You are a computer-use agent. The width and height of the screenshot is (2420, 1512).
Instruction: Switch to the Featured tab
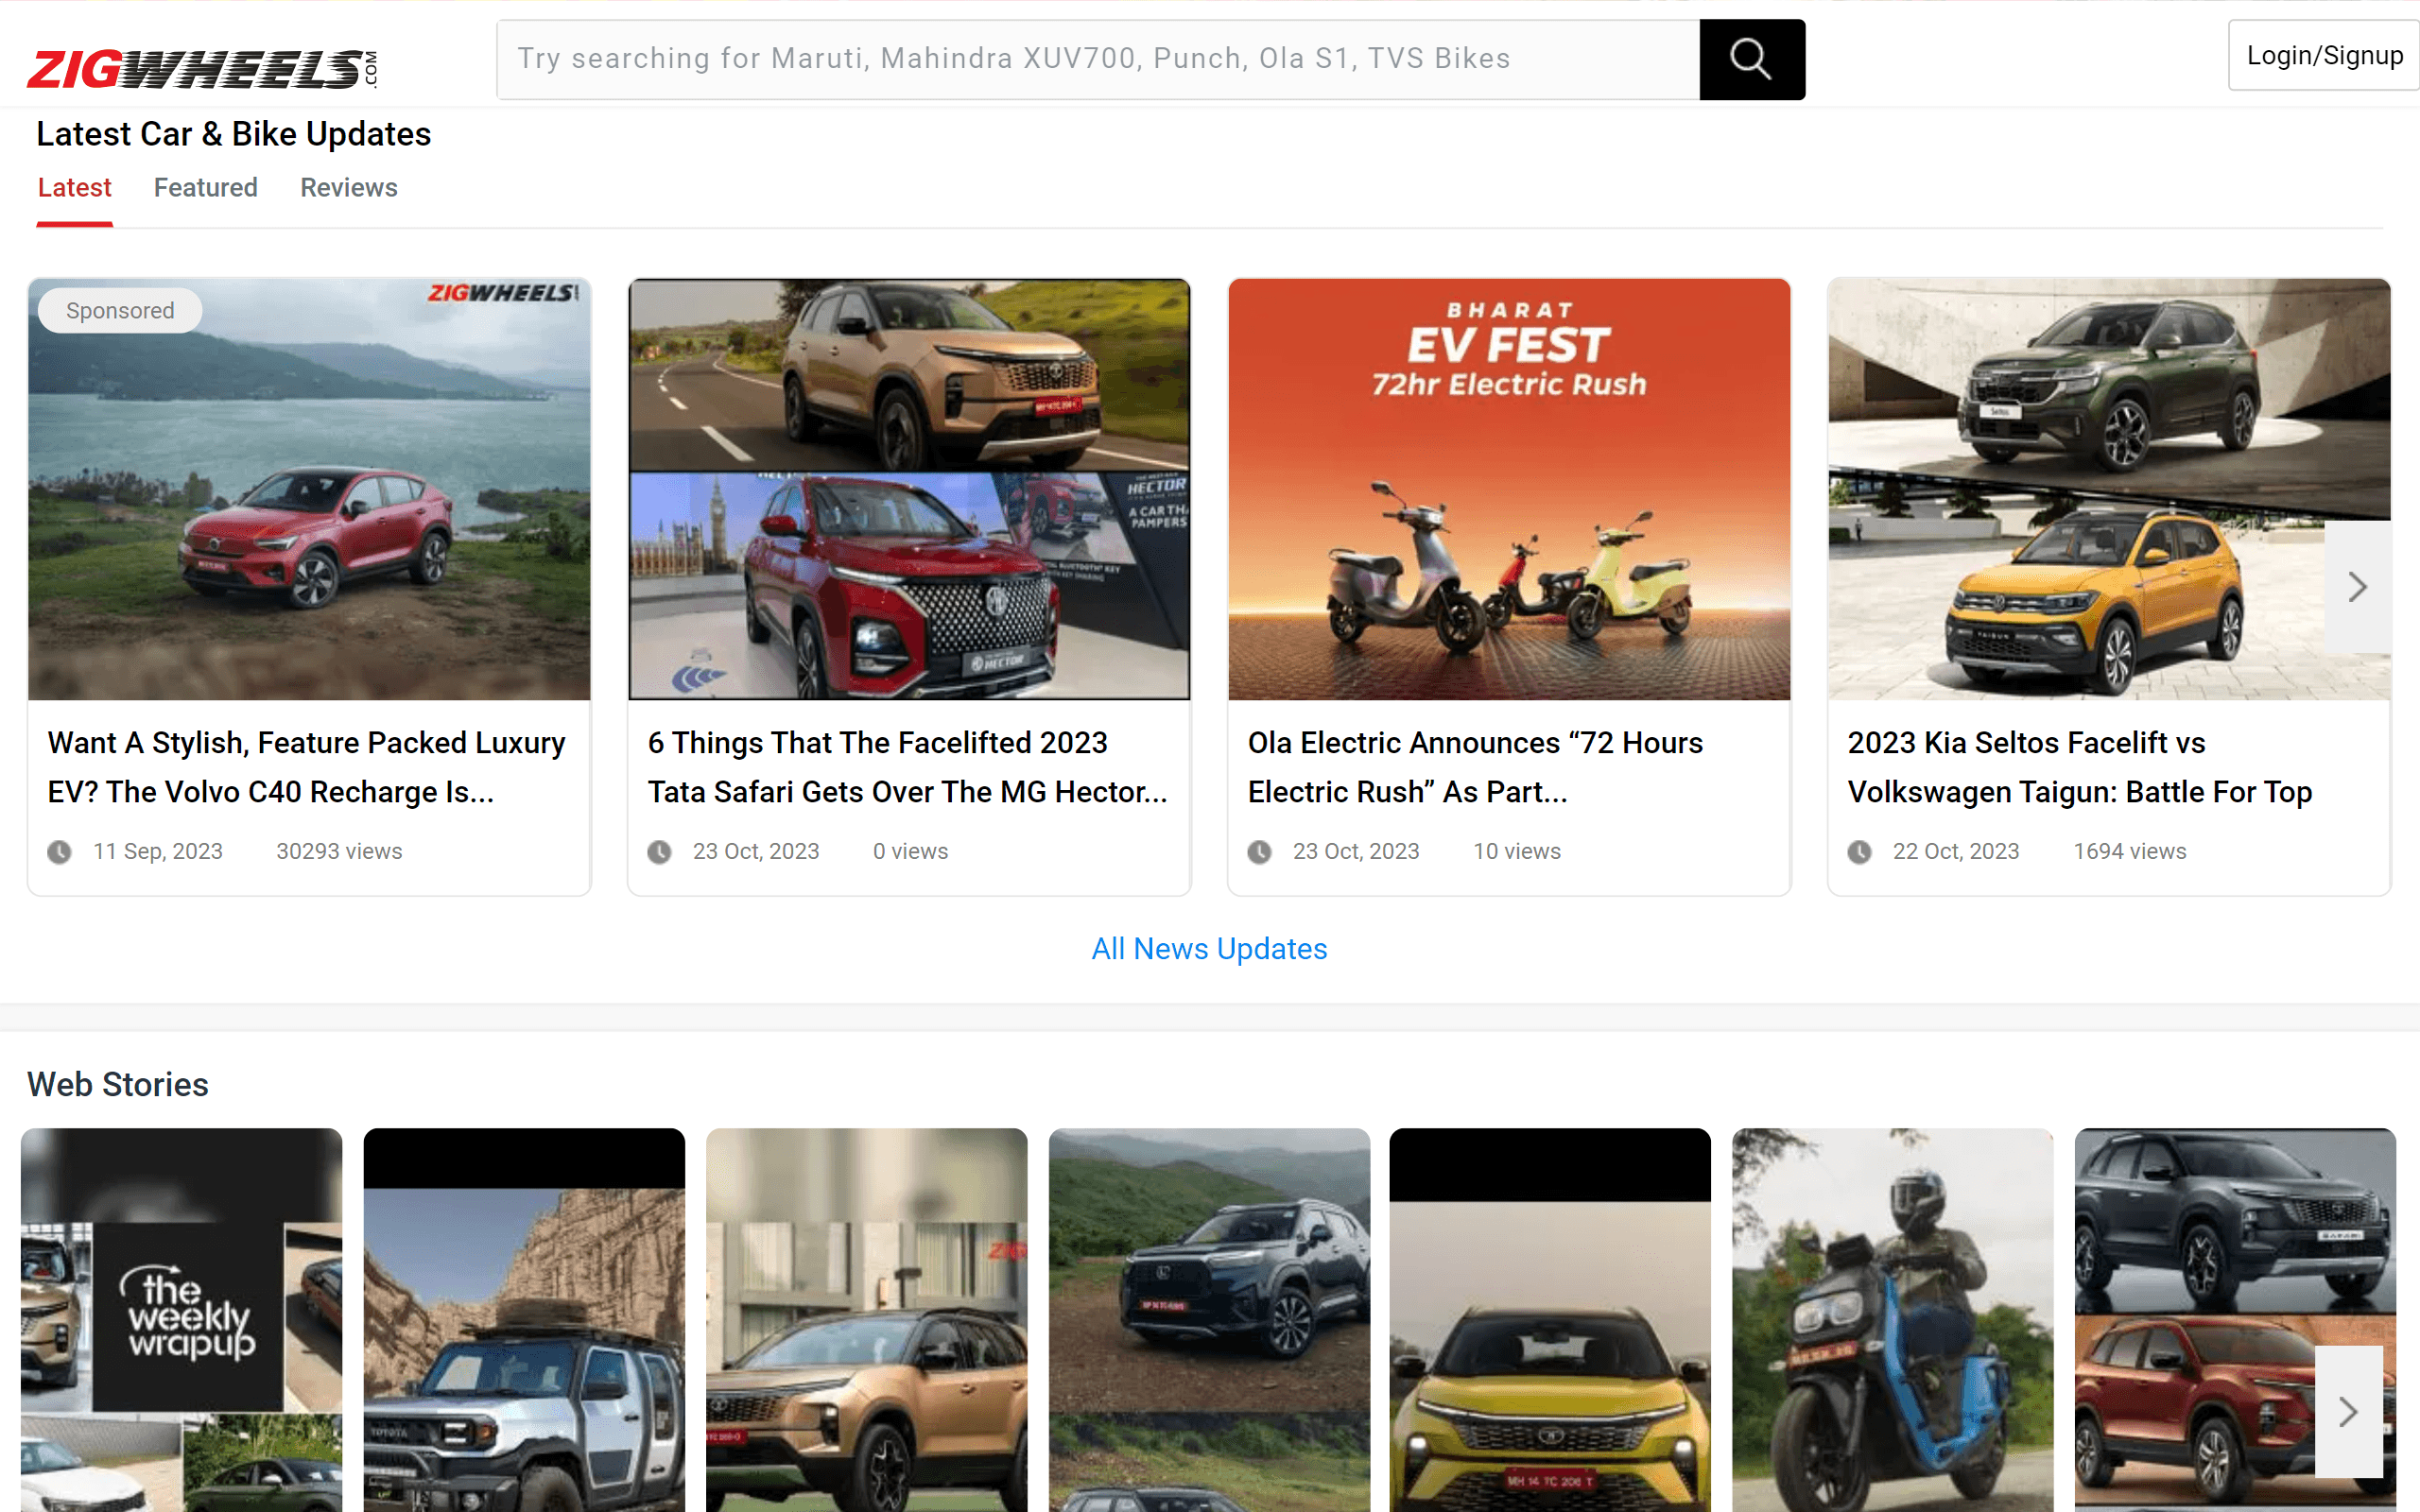(206, 188)
